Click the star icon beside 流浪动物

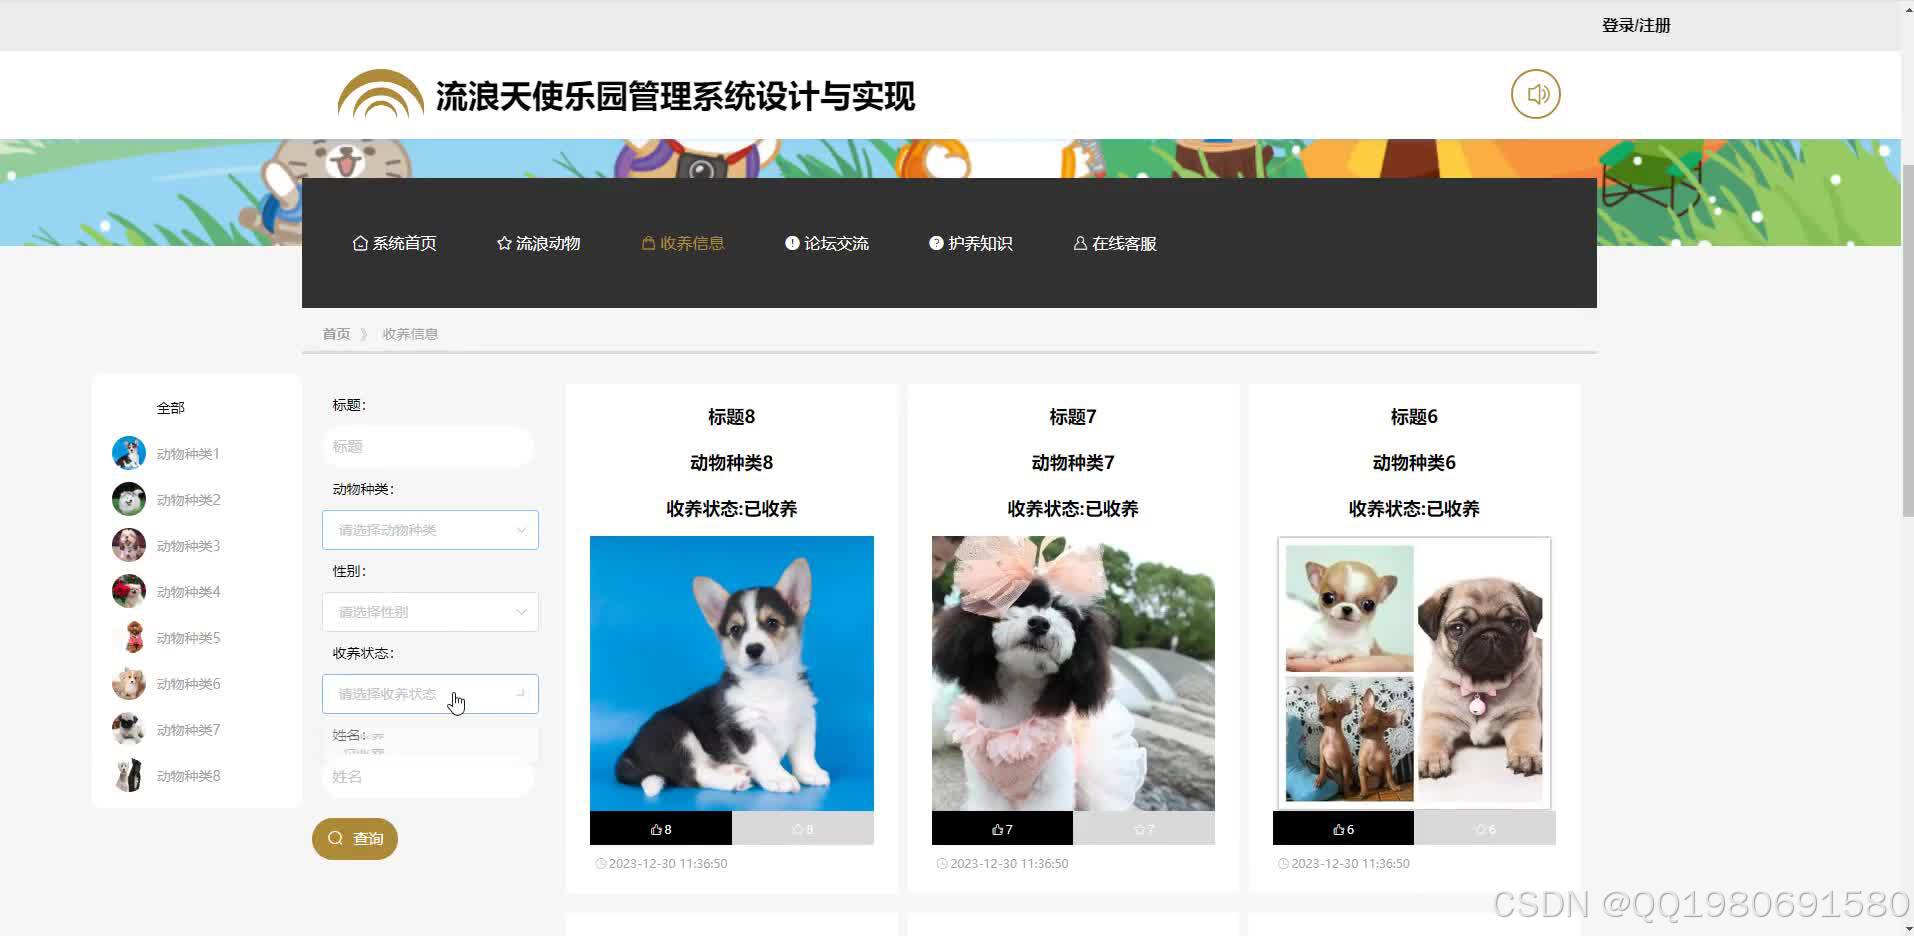pos(503,242)
